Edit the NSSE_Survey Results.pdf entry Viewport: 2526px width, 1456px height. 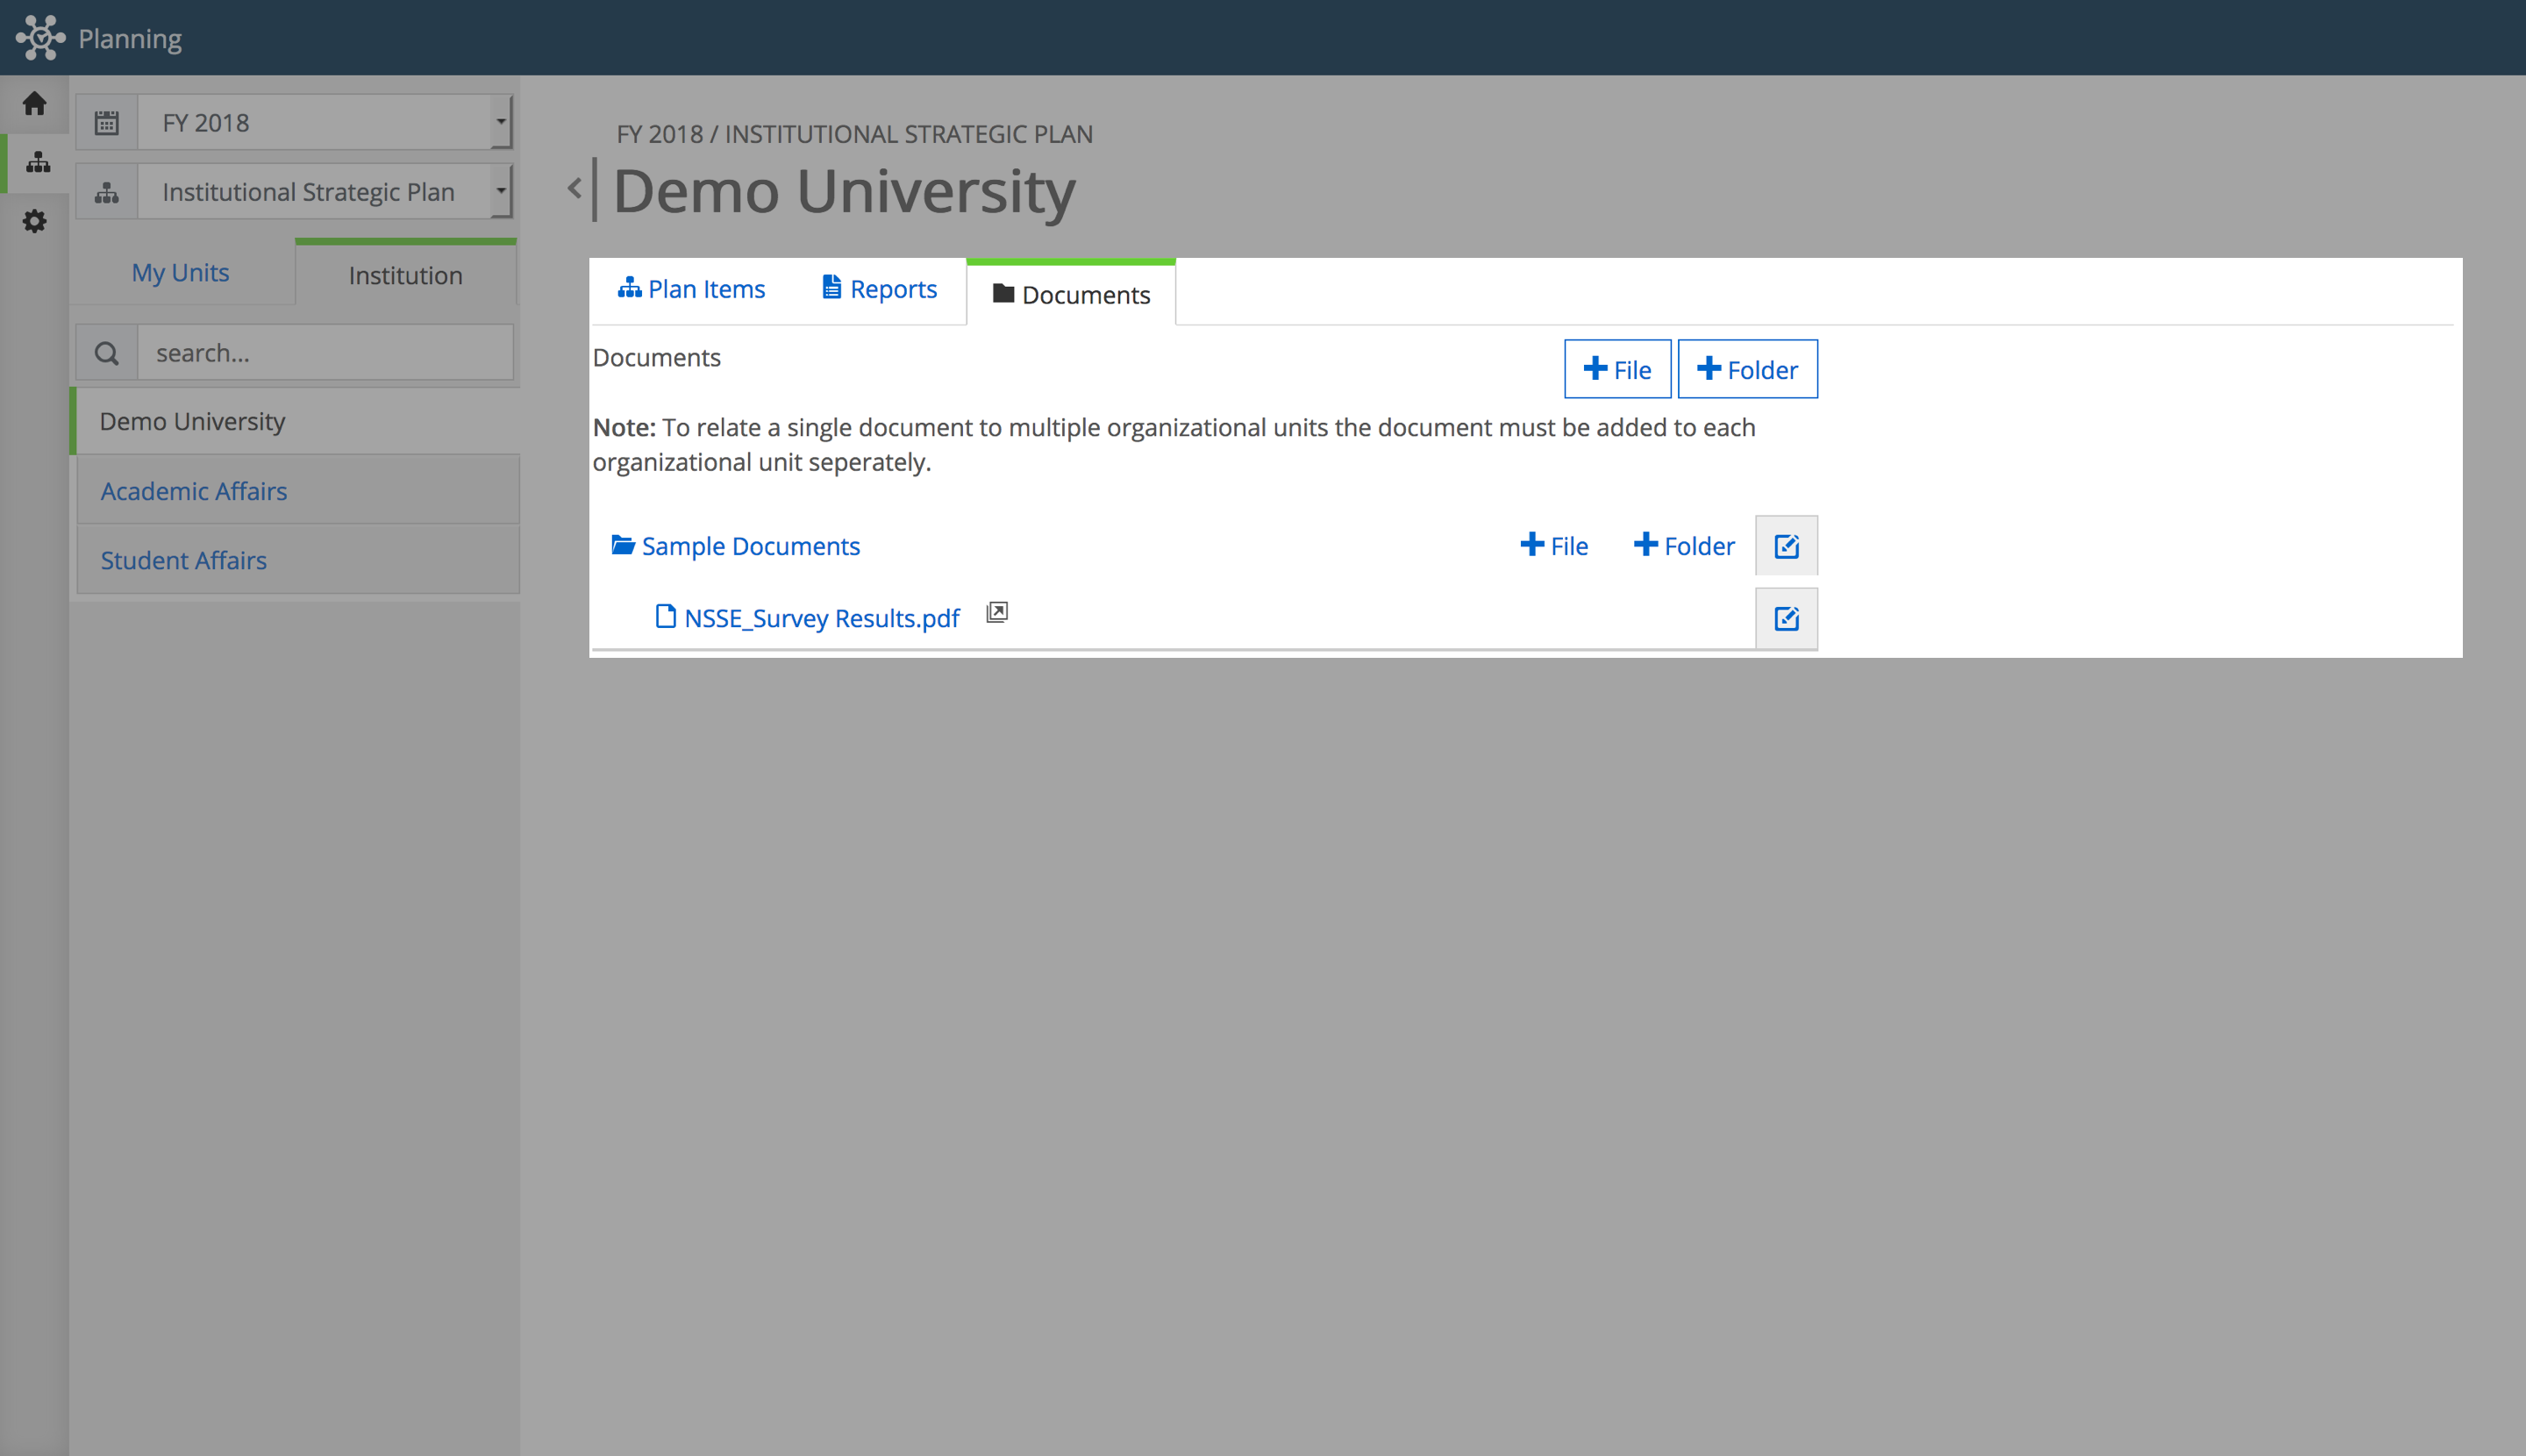coord(1786,618)
